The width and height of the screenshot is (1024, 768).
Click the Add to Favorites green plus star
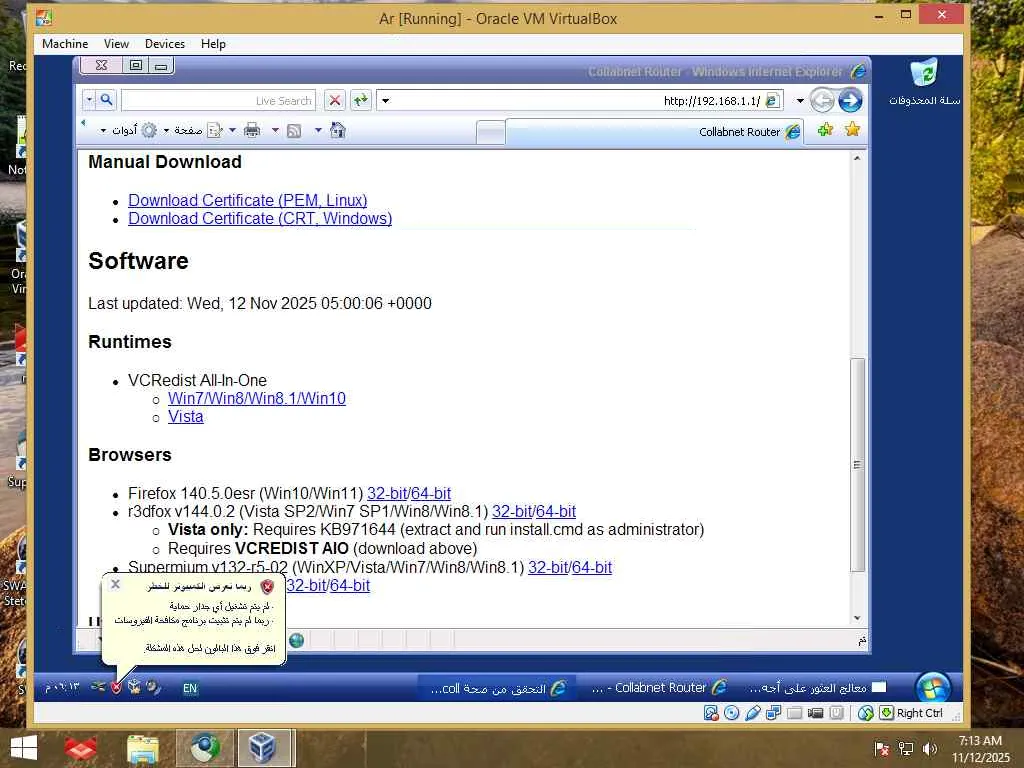(825, 129)
